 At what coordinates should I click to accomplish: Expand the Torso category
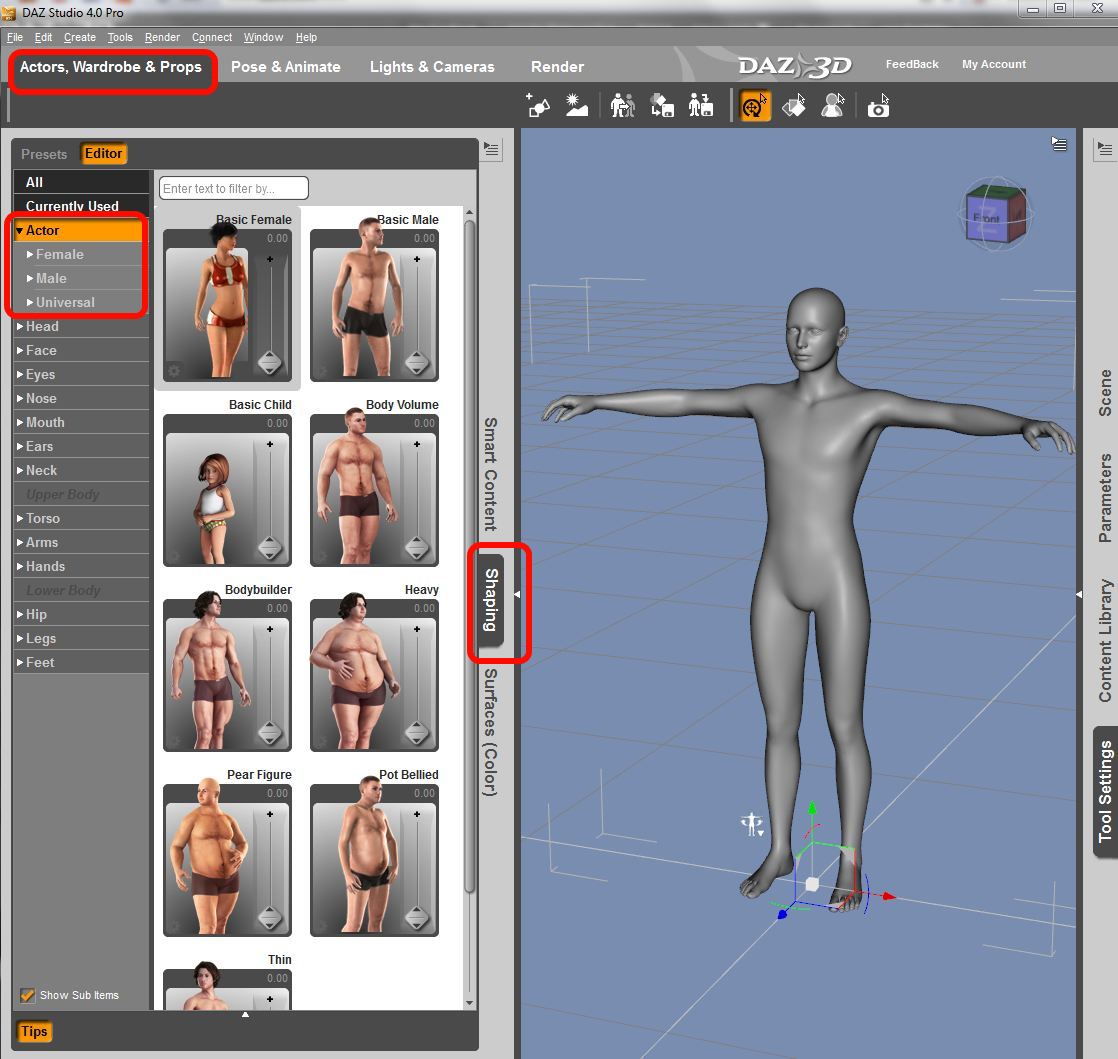point(20,518)
